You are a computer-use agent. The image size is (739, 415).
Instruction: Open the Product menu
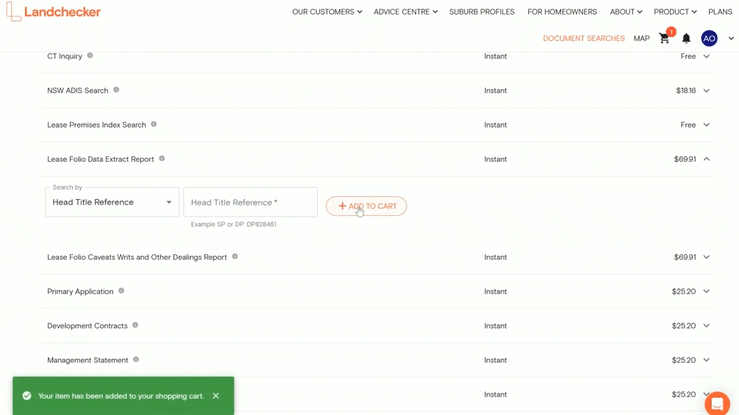675,12
